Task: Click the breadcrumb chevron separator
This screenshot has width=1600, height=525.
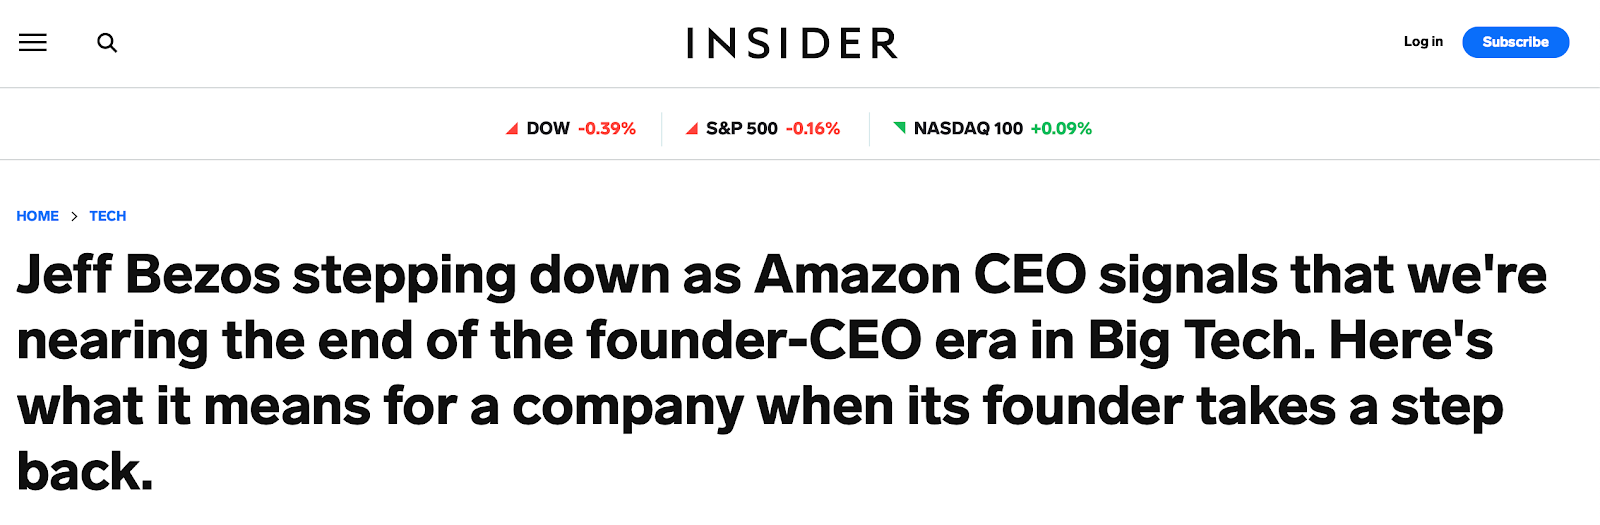Action: 74,216
